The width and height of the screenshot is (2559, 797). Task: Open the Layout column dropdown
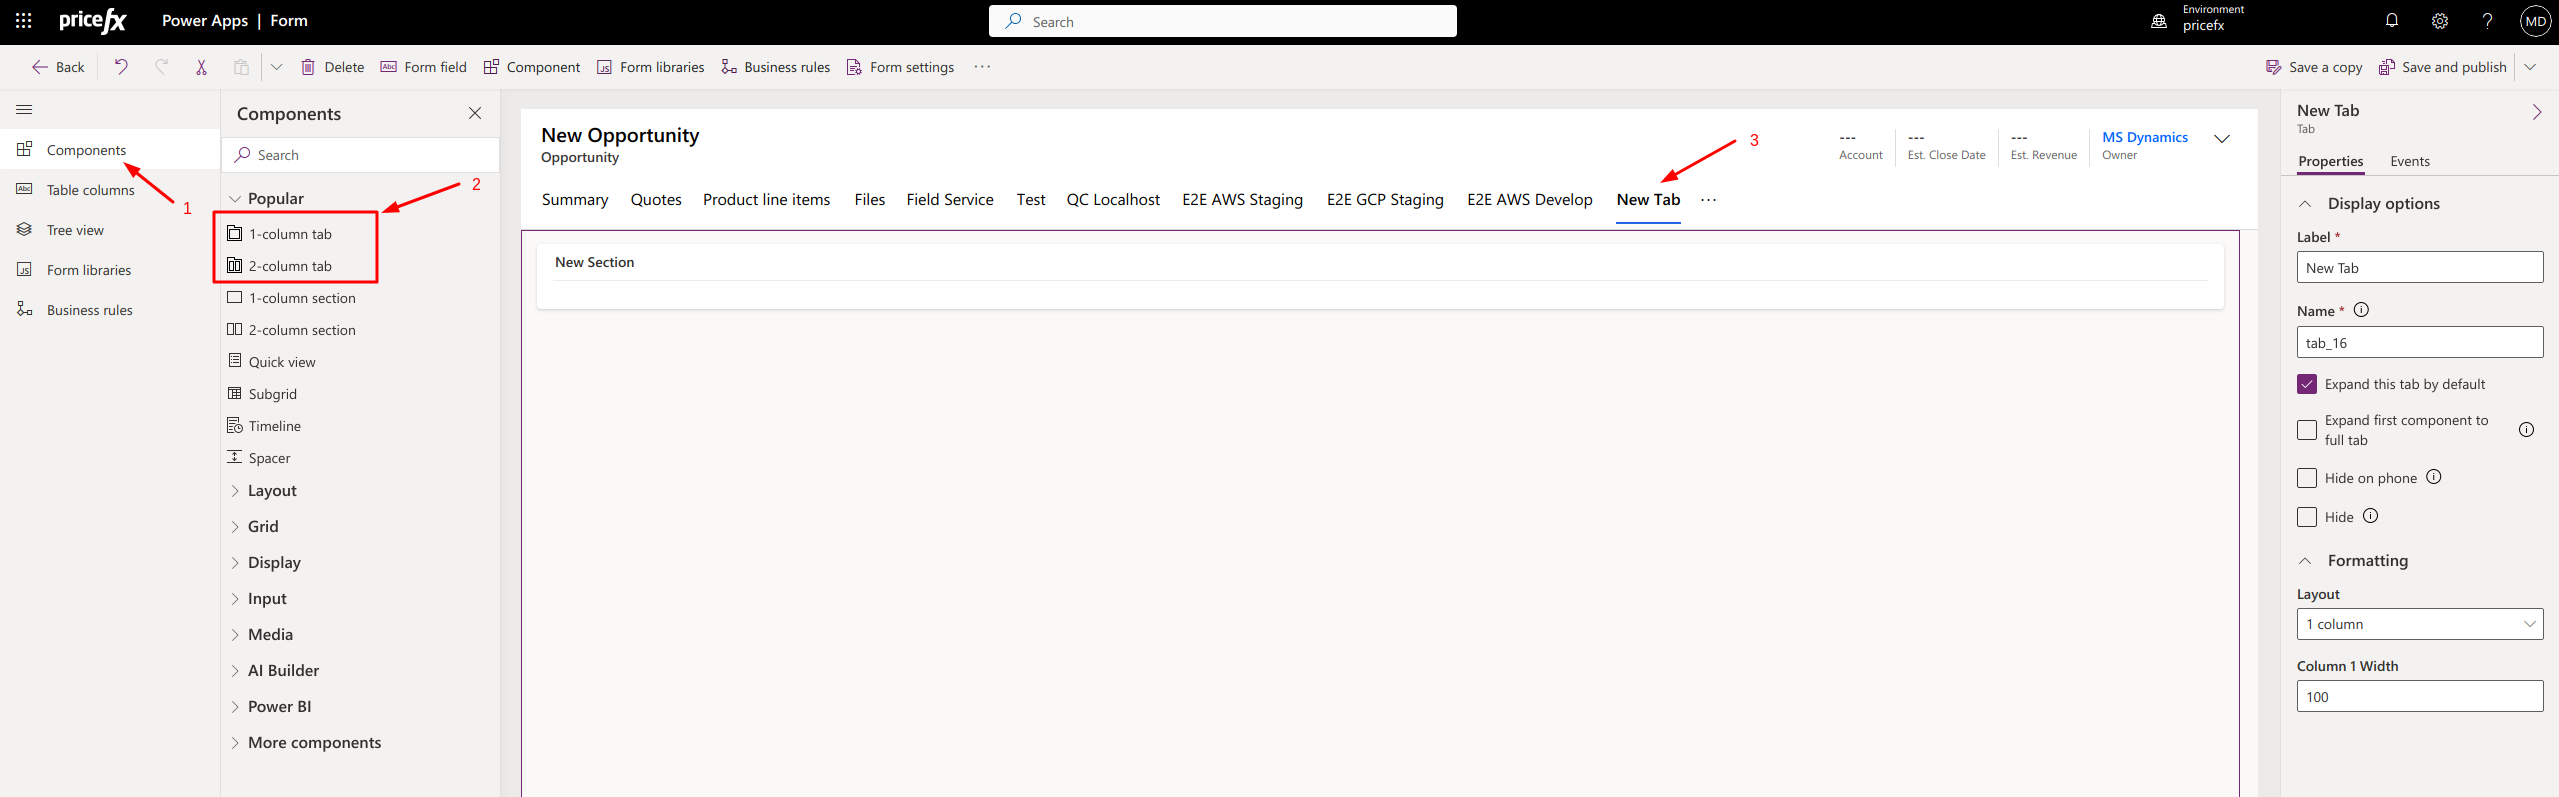pos(2419,624)
